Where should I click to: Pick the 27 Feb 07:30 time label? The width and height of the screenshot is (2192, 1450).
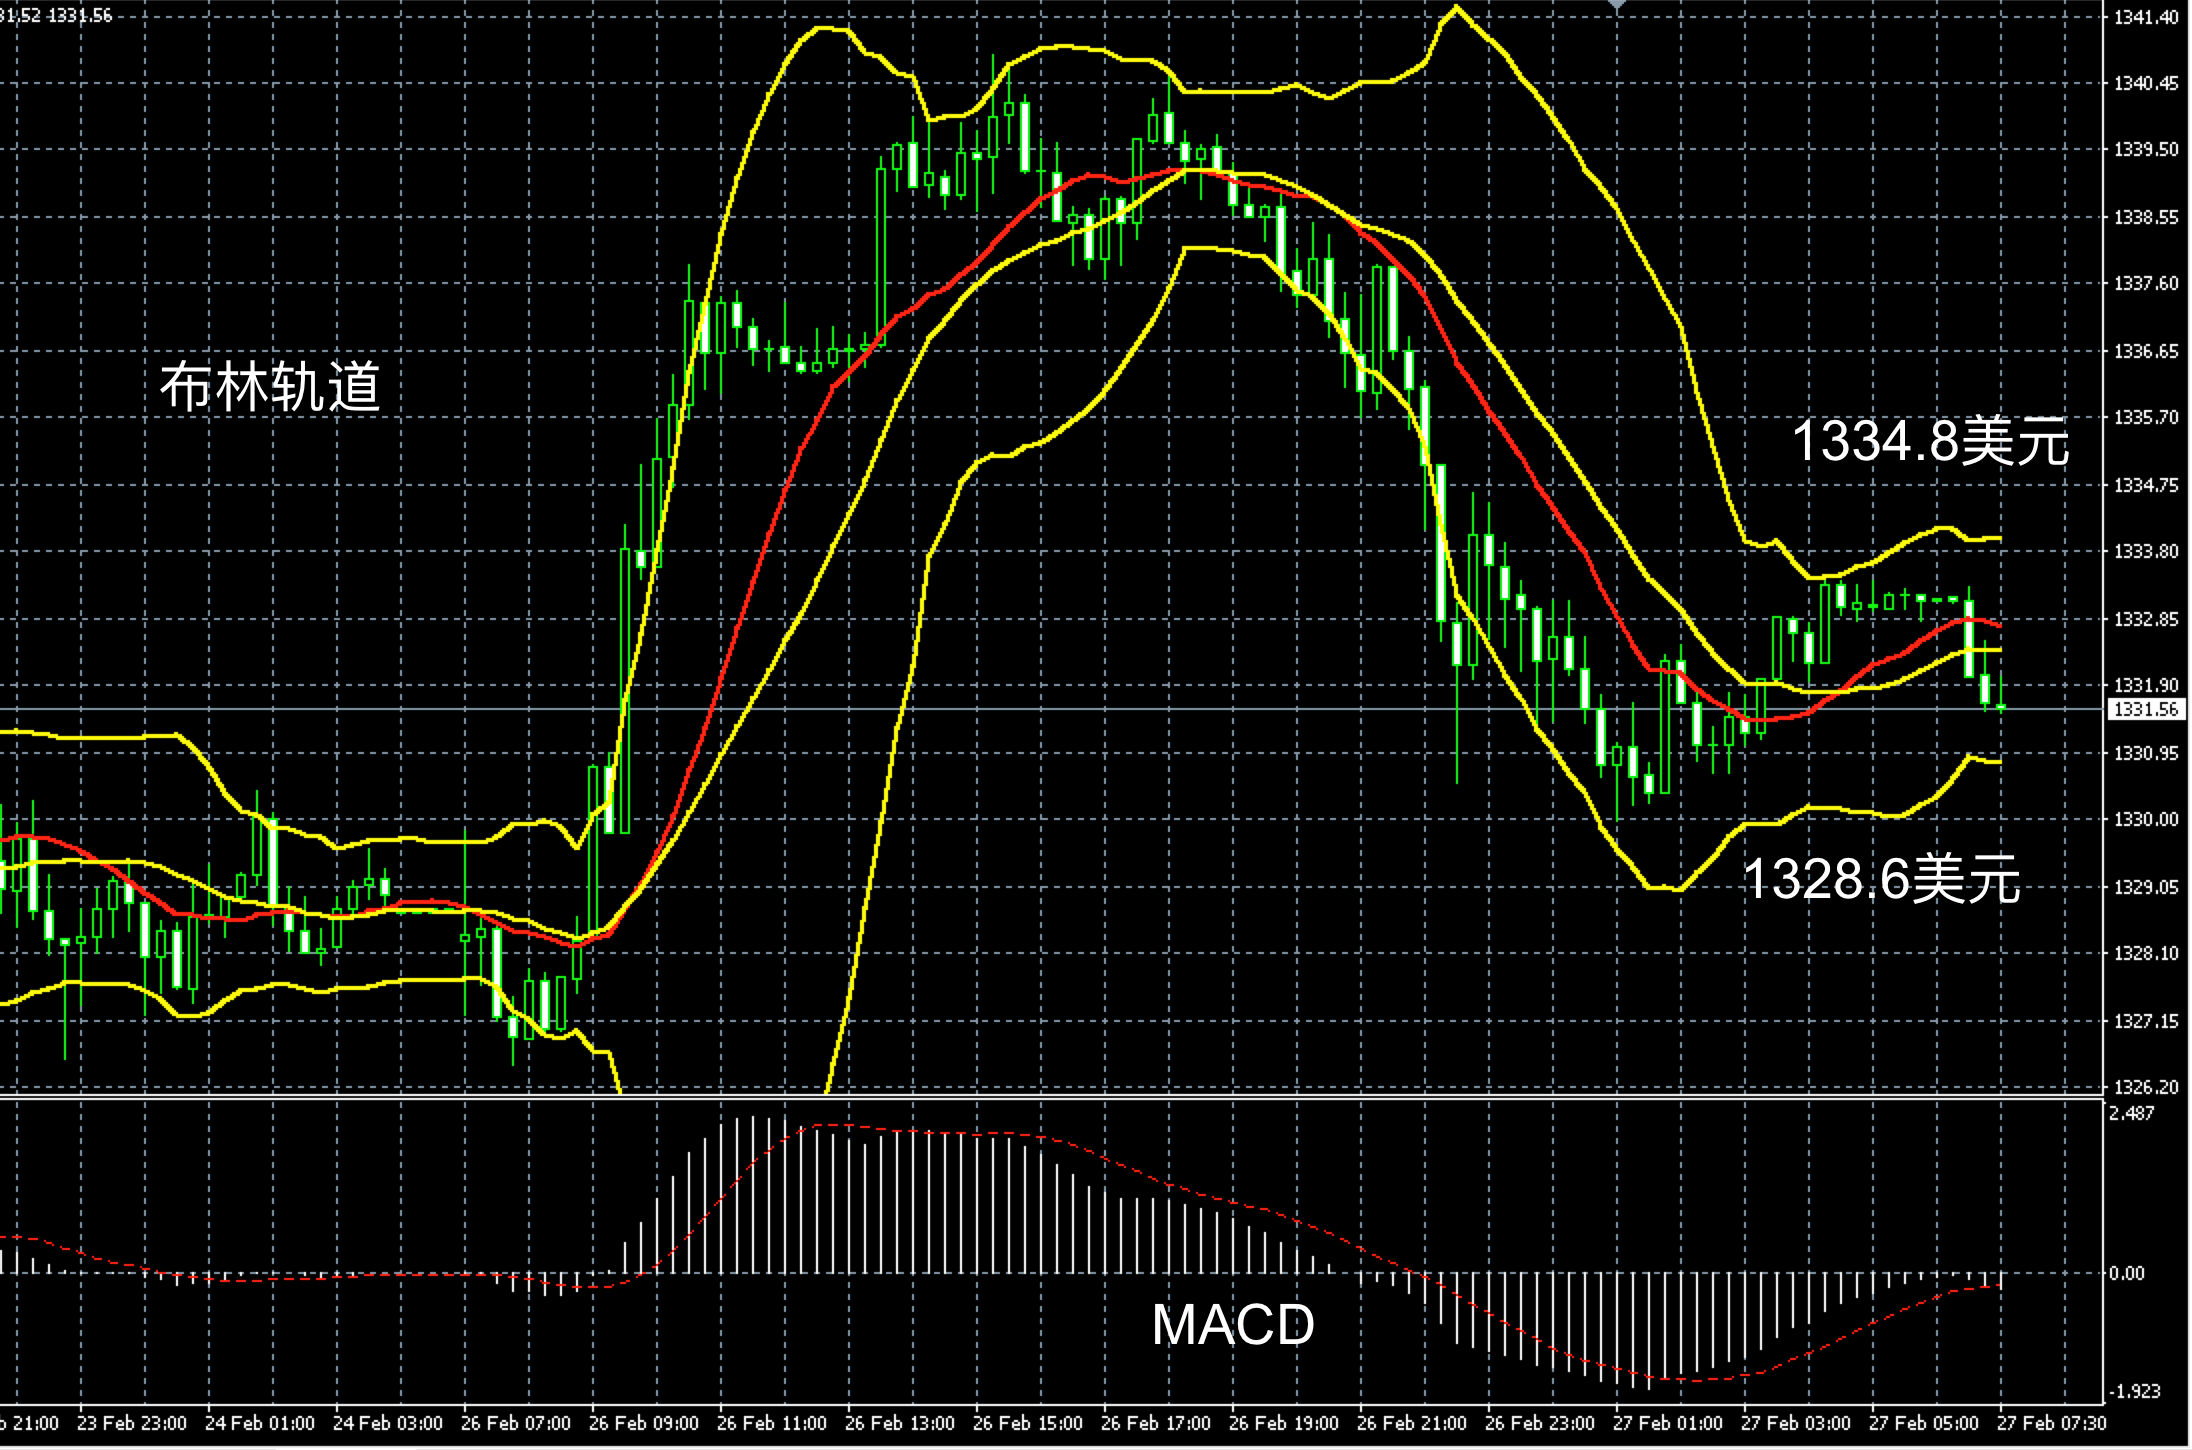tap(2052, 1423)
